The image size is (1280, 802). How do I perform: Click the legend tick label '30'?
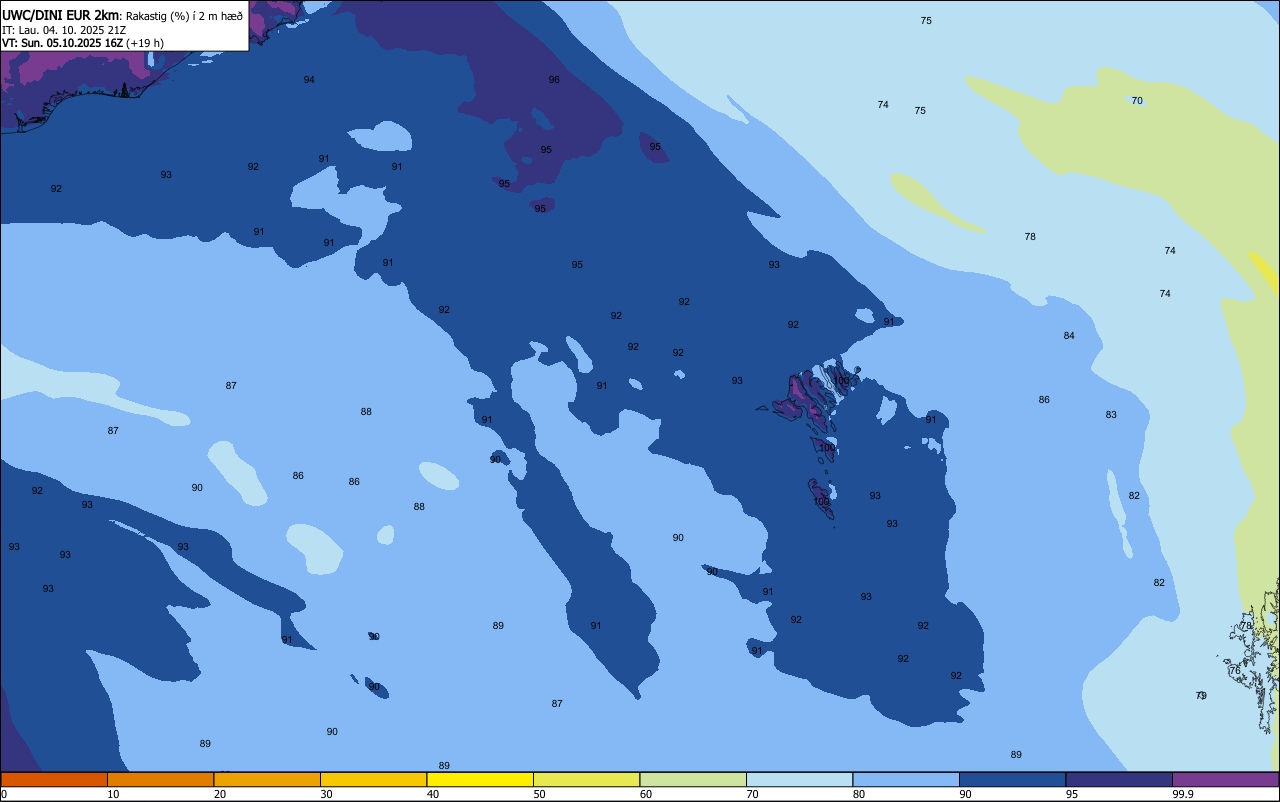[326, 794]
